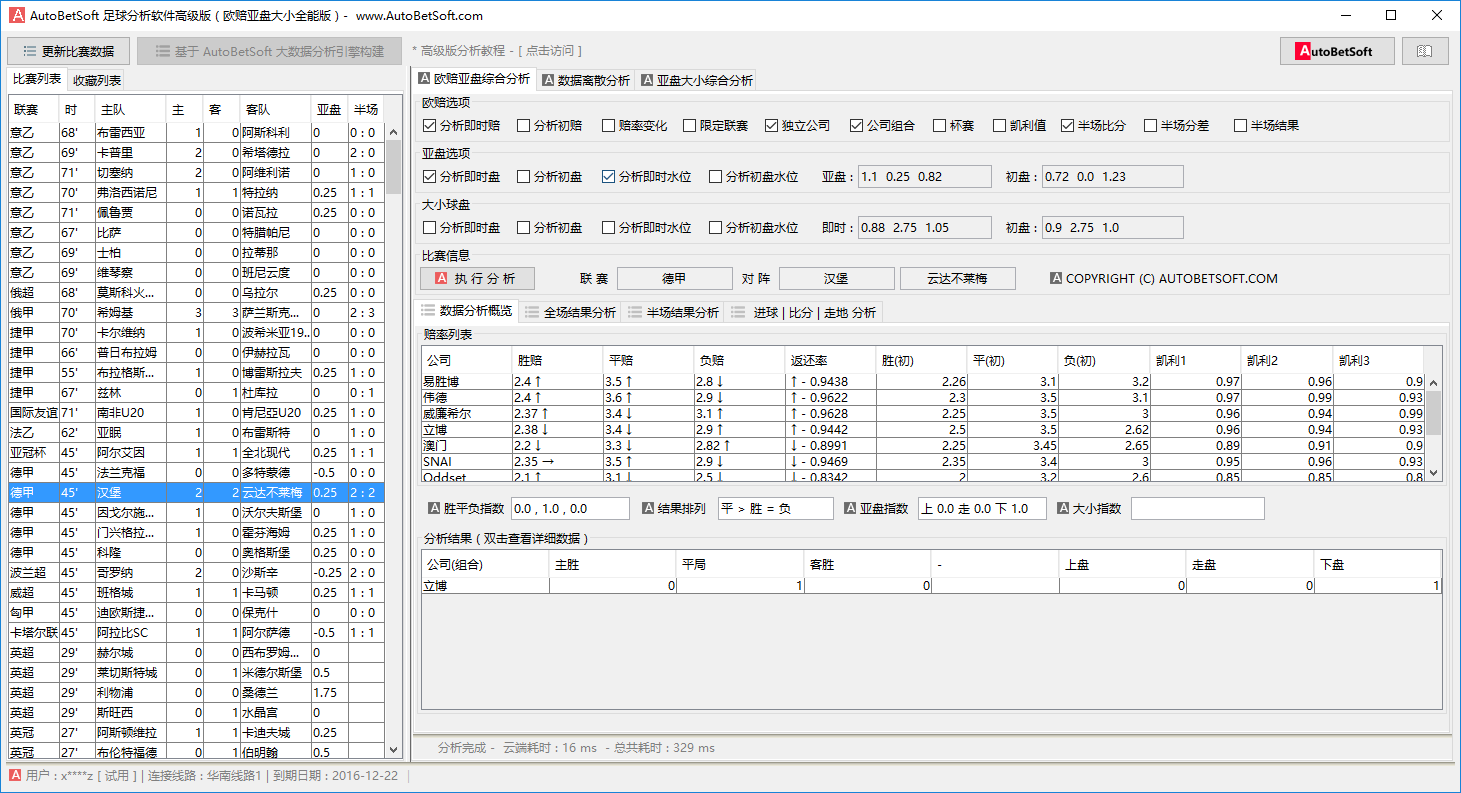Select the SNAI row in odds table
This screenshot has width=1461, height=793.
pyautogui.click(x=923, y=462)
